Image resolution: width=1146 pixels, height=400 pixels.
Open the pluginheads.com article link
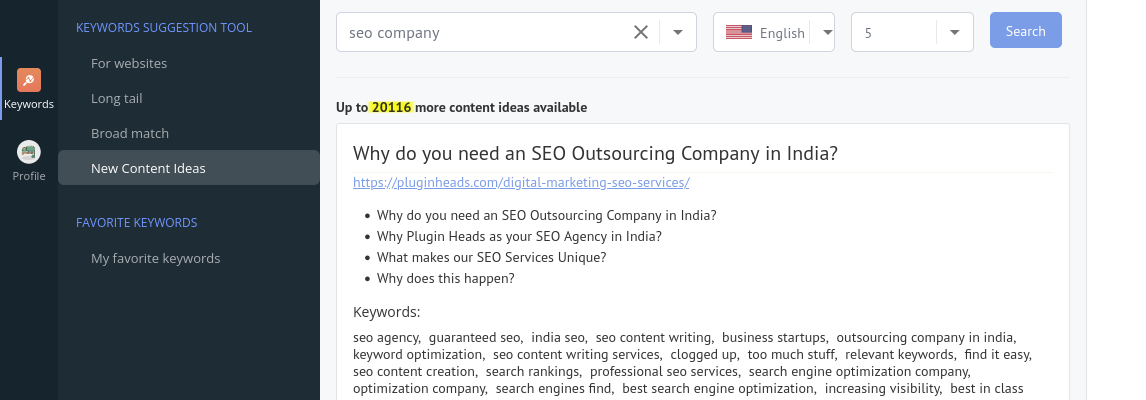521,182
